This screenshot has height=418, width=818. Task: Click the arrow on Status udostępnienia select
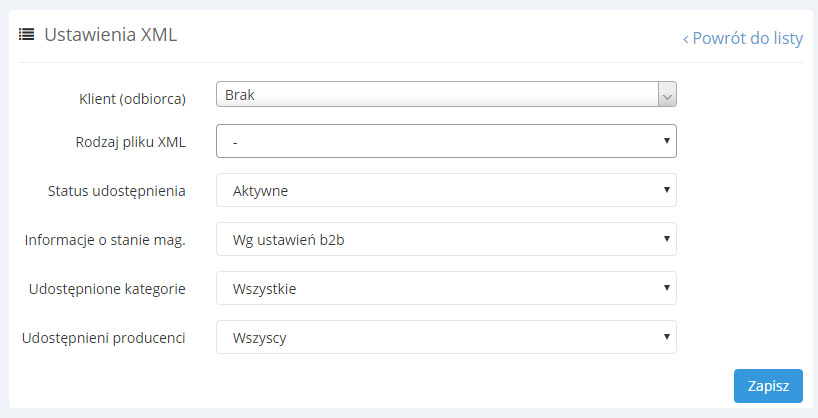pos(666,190)
